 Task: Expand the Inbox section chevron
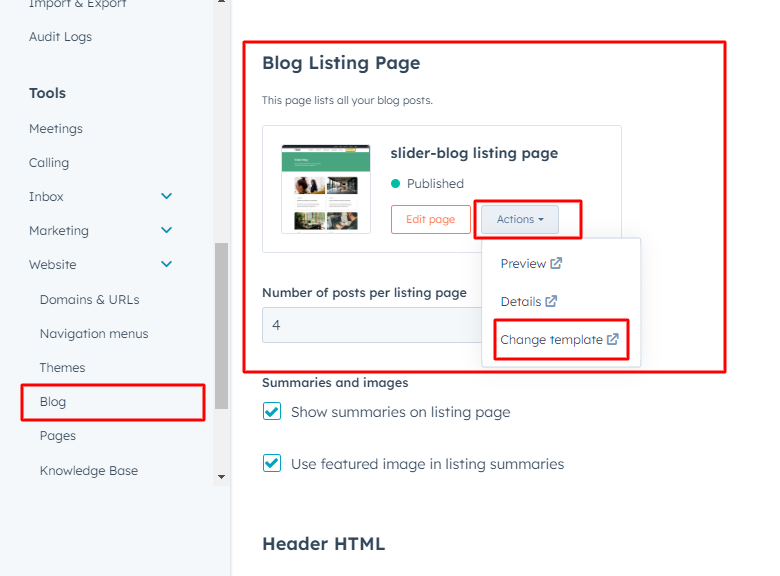(x=167, y=197)
